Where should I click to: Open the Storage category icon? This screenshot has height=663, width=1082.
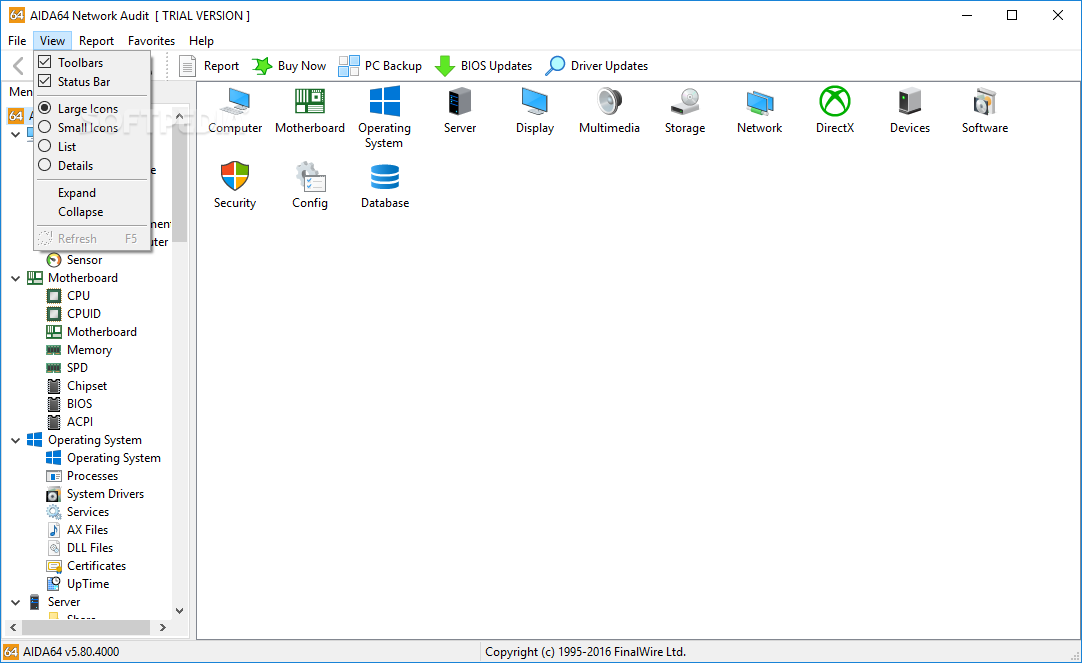[x=685, y=110]
